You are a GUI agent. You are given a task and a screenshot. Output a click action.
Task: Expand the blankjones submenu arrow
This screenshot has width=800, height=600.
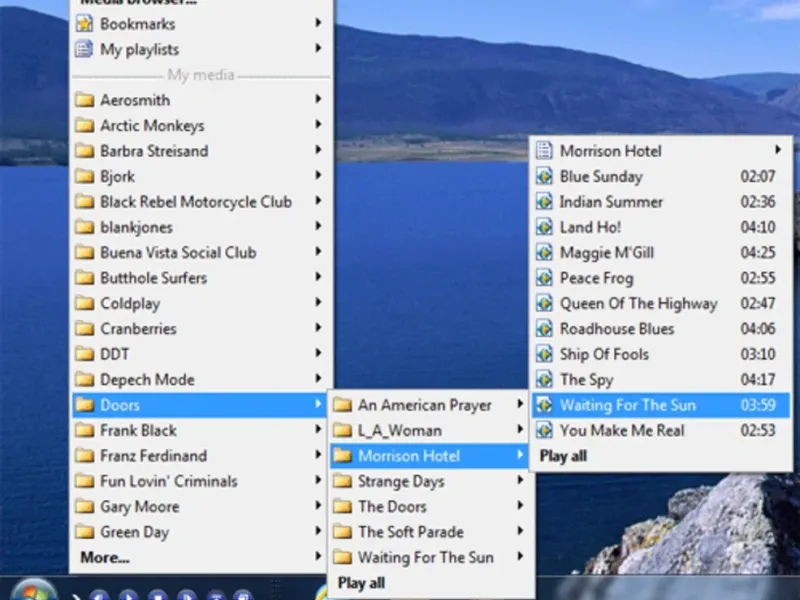coord(318,226)
